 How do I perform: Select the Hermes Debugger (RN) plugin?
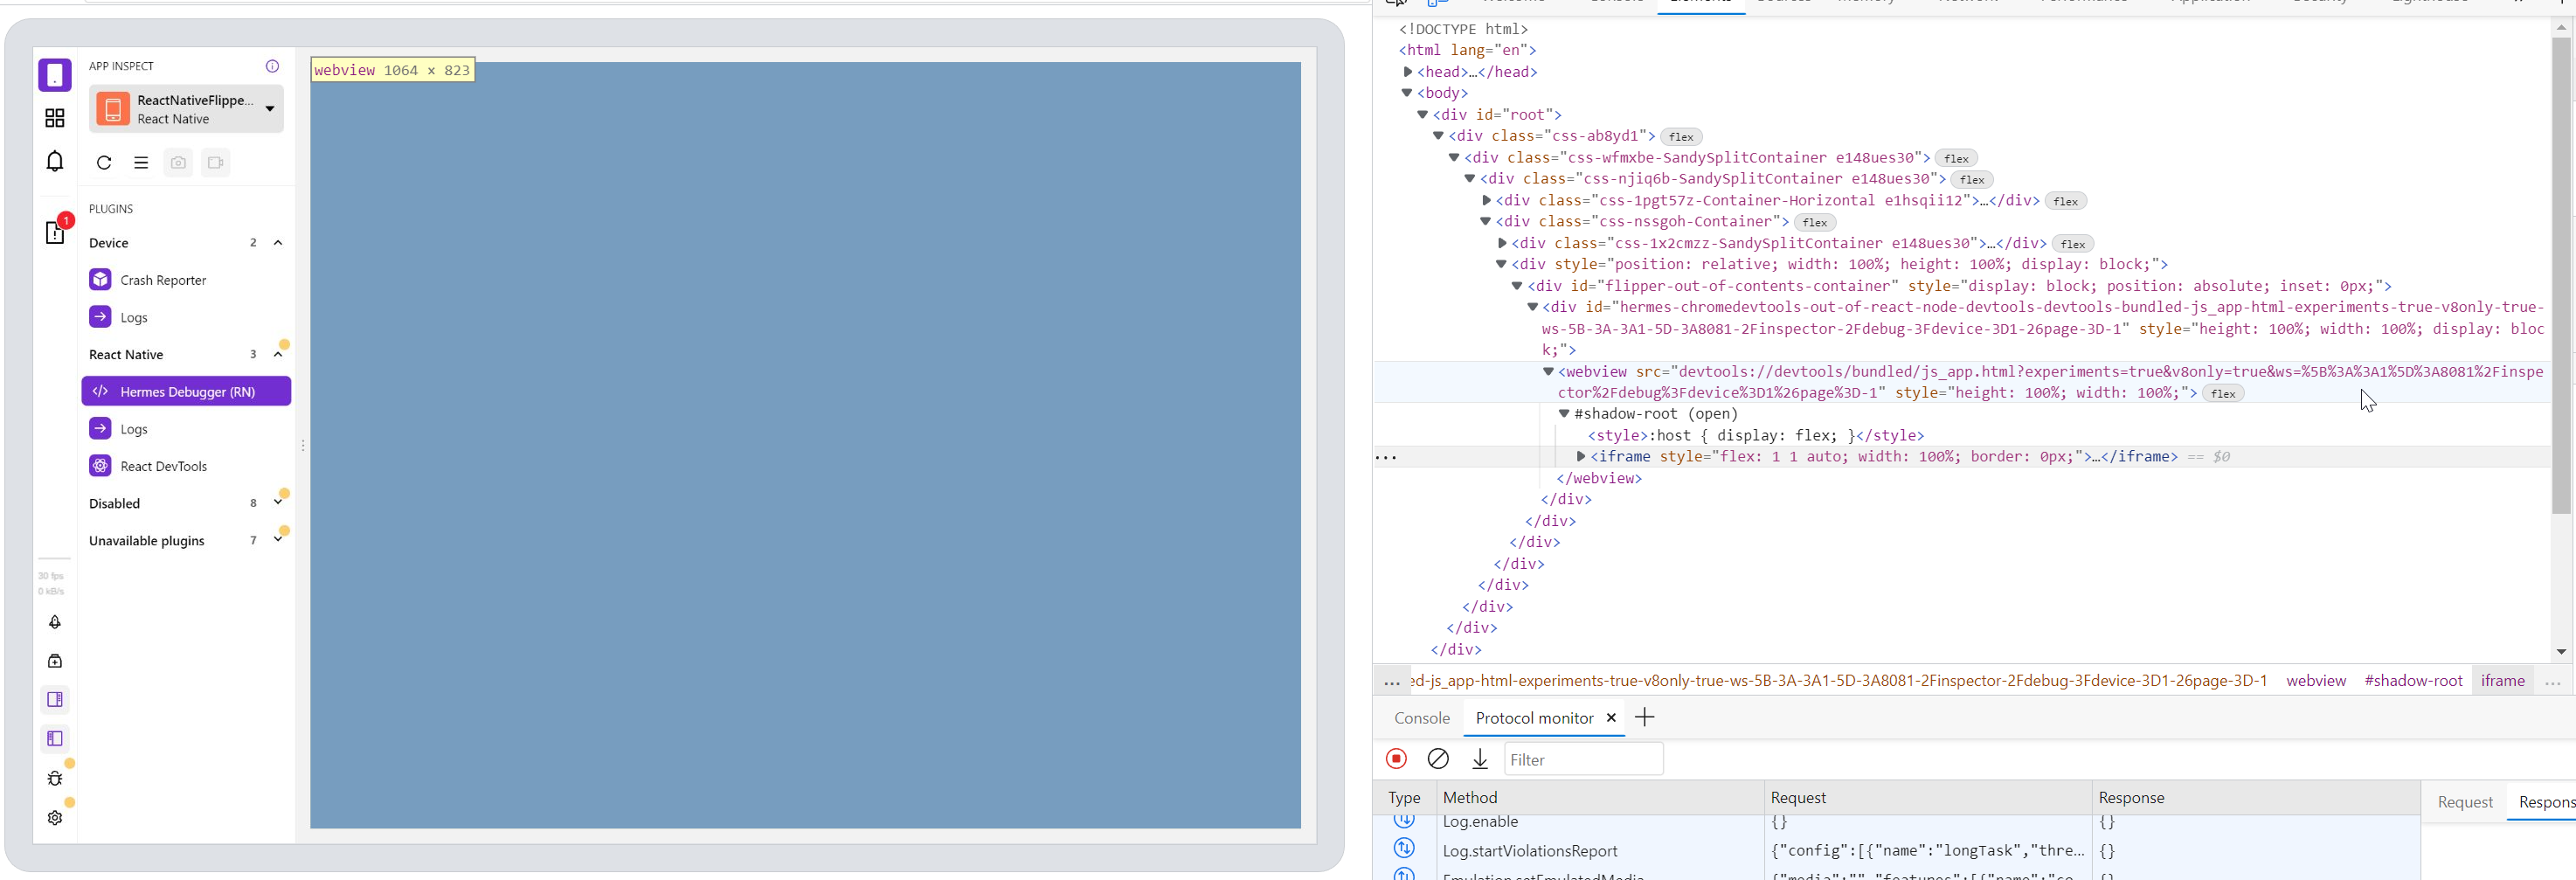tap(186, 391)
